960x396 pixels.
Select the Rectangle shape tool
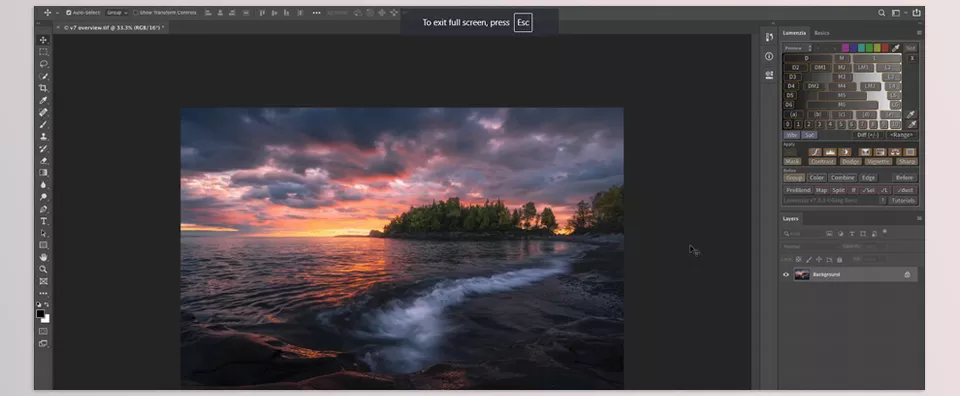[x=43, y=245]
